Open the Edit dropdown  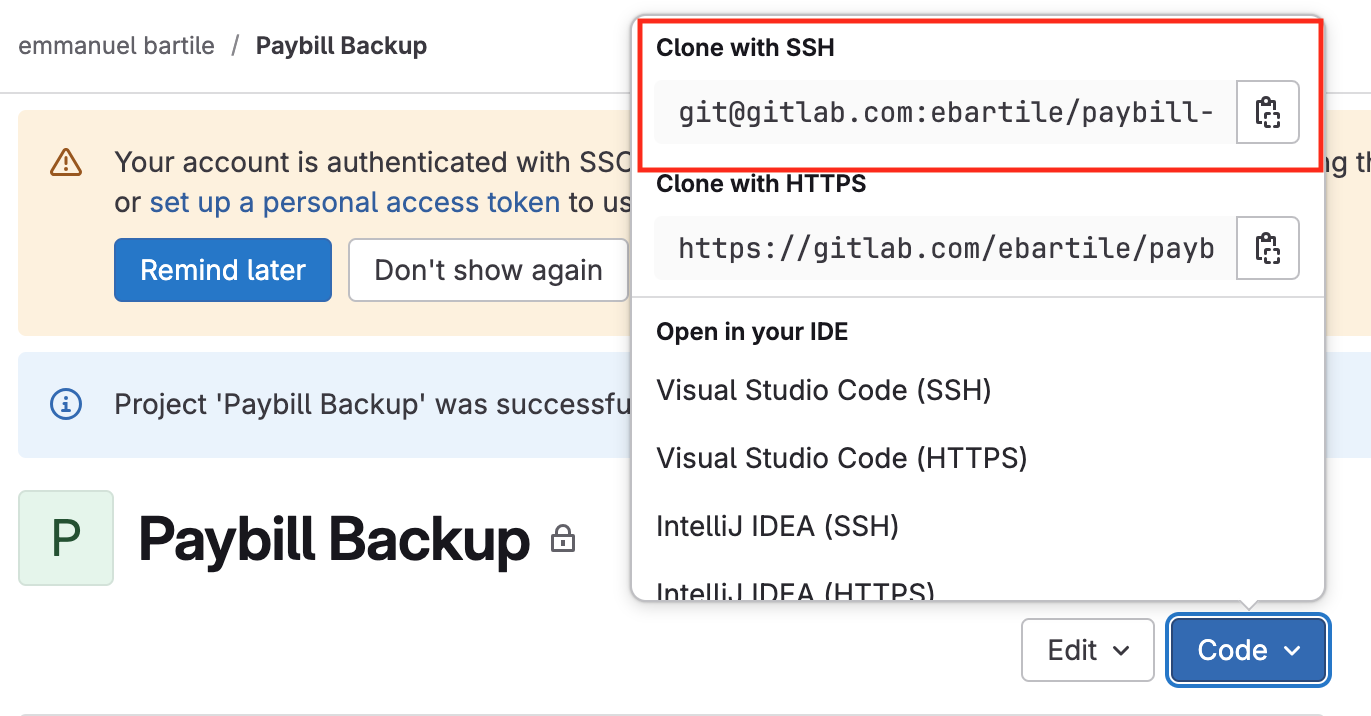(x=1087, y=651)
